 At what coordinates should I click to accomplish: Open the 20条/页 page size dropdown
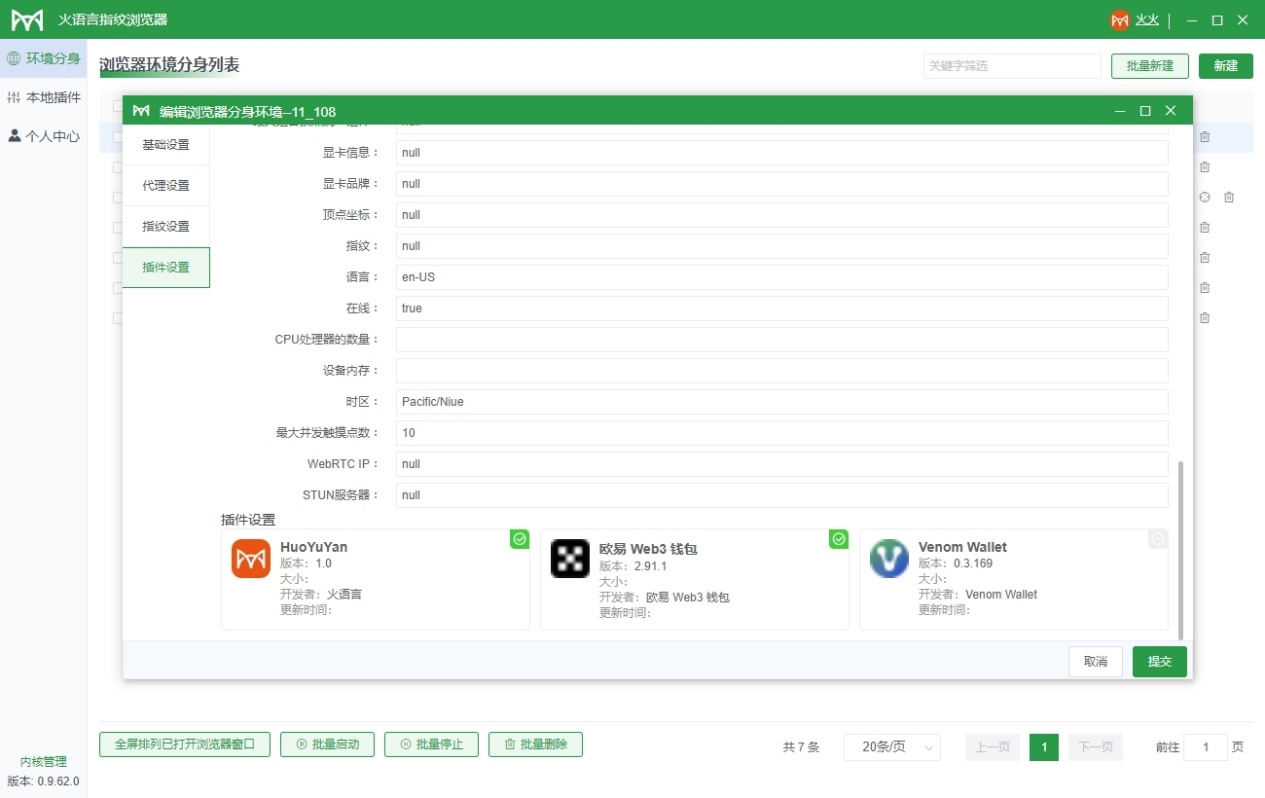click(891, 746)
